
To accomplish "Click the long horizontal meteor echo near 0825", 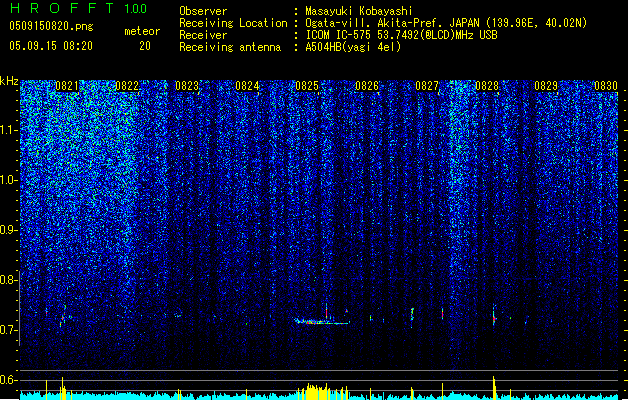I will (x=322, y=321).
